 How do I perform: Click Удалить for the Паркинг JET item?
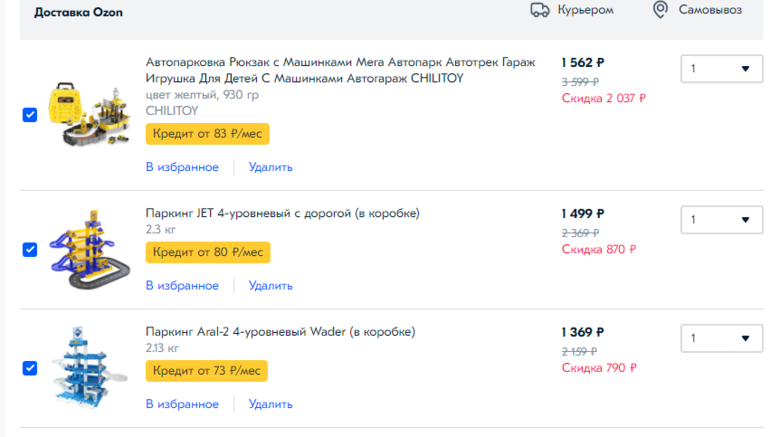click(270, 286)
